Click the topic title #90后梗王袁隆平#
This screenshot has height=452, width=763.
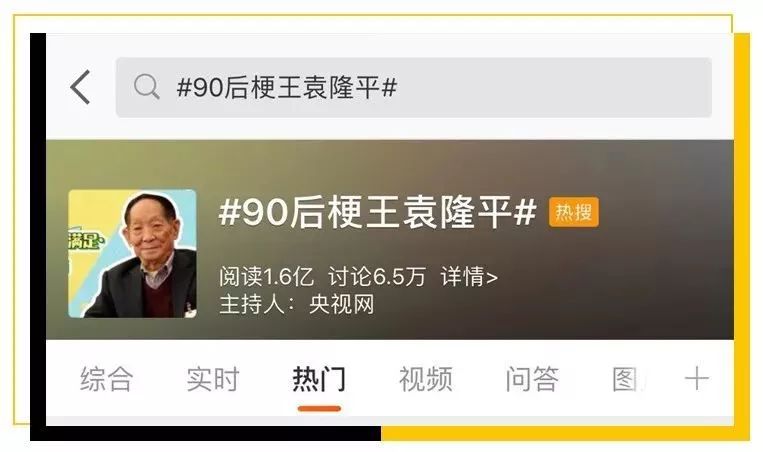378,212
